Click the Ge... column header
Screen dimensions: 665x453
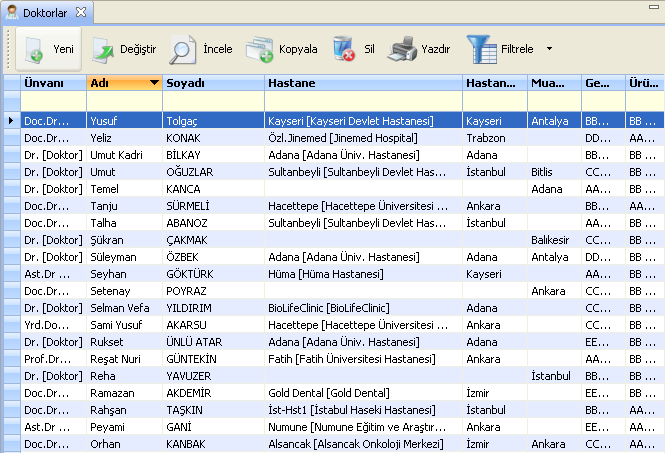(x=603, y=83)
